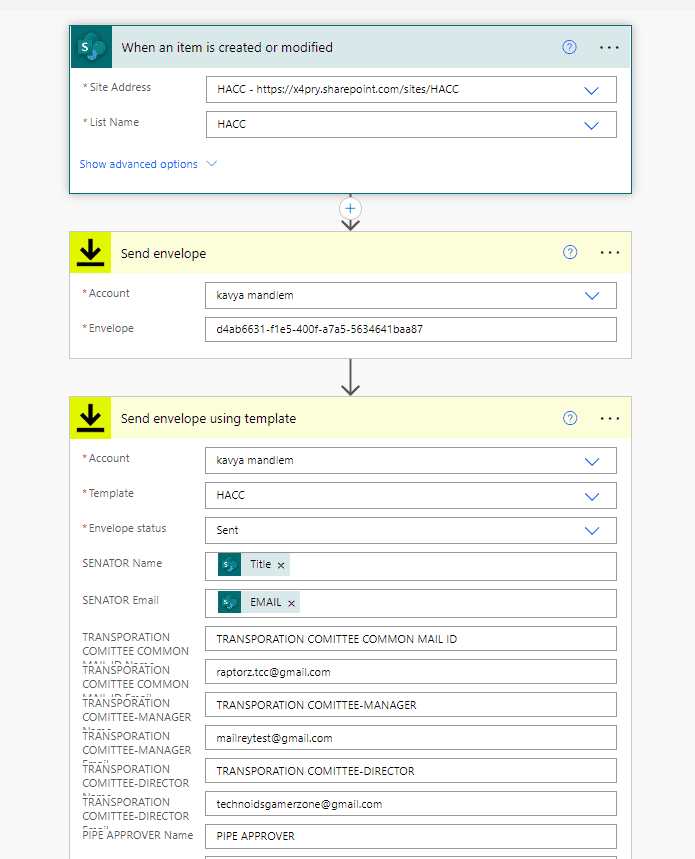Screen dimensions: 695x859
Task: Click the 'Site Address' label
Action: point(120,87)
